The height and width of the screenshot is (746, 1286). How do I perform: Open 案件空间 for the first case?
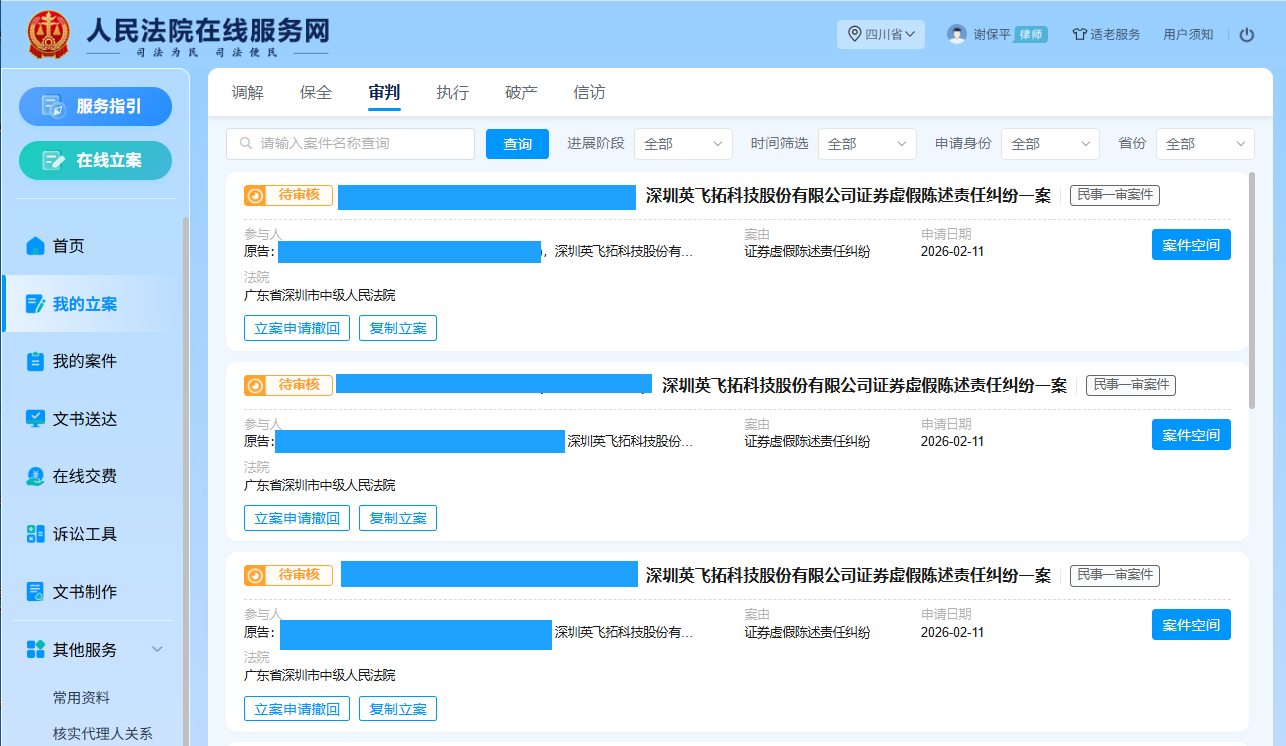[x=1190, y=245]
